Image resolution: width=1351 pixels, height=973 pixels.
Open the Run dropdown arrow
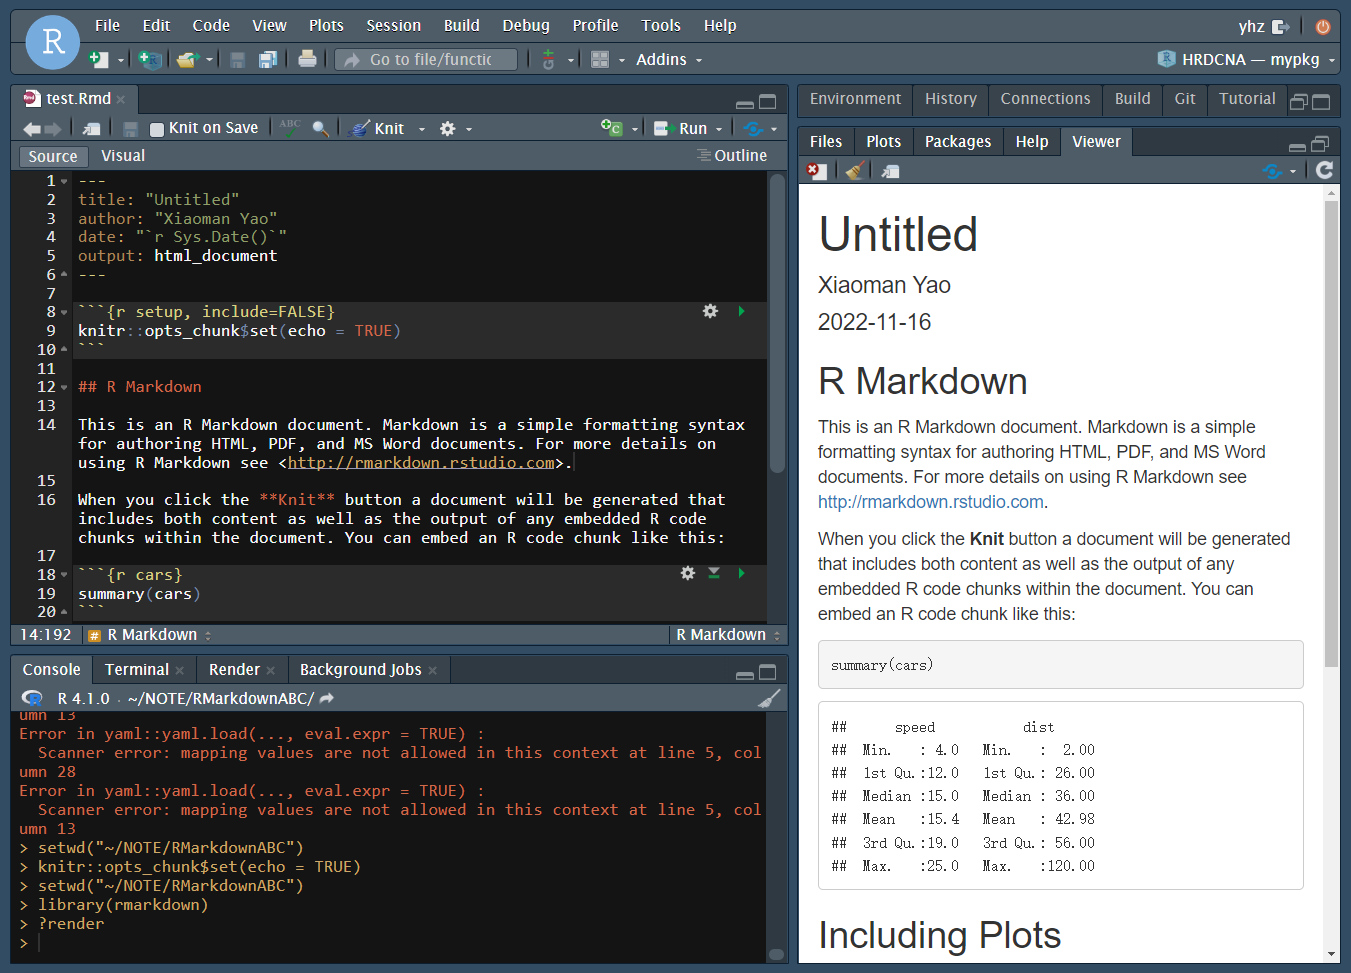pyautogui.click(x=719, y=129)
